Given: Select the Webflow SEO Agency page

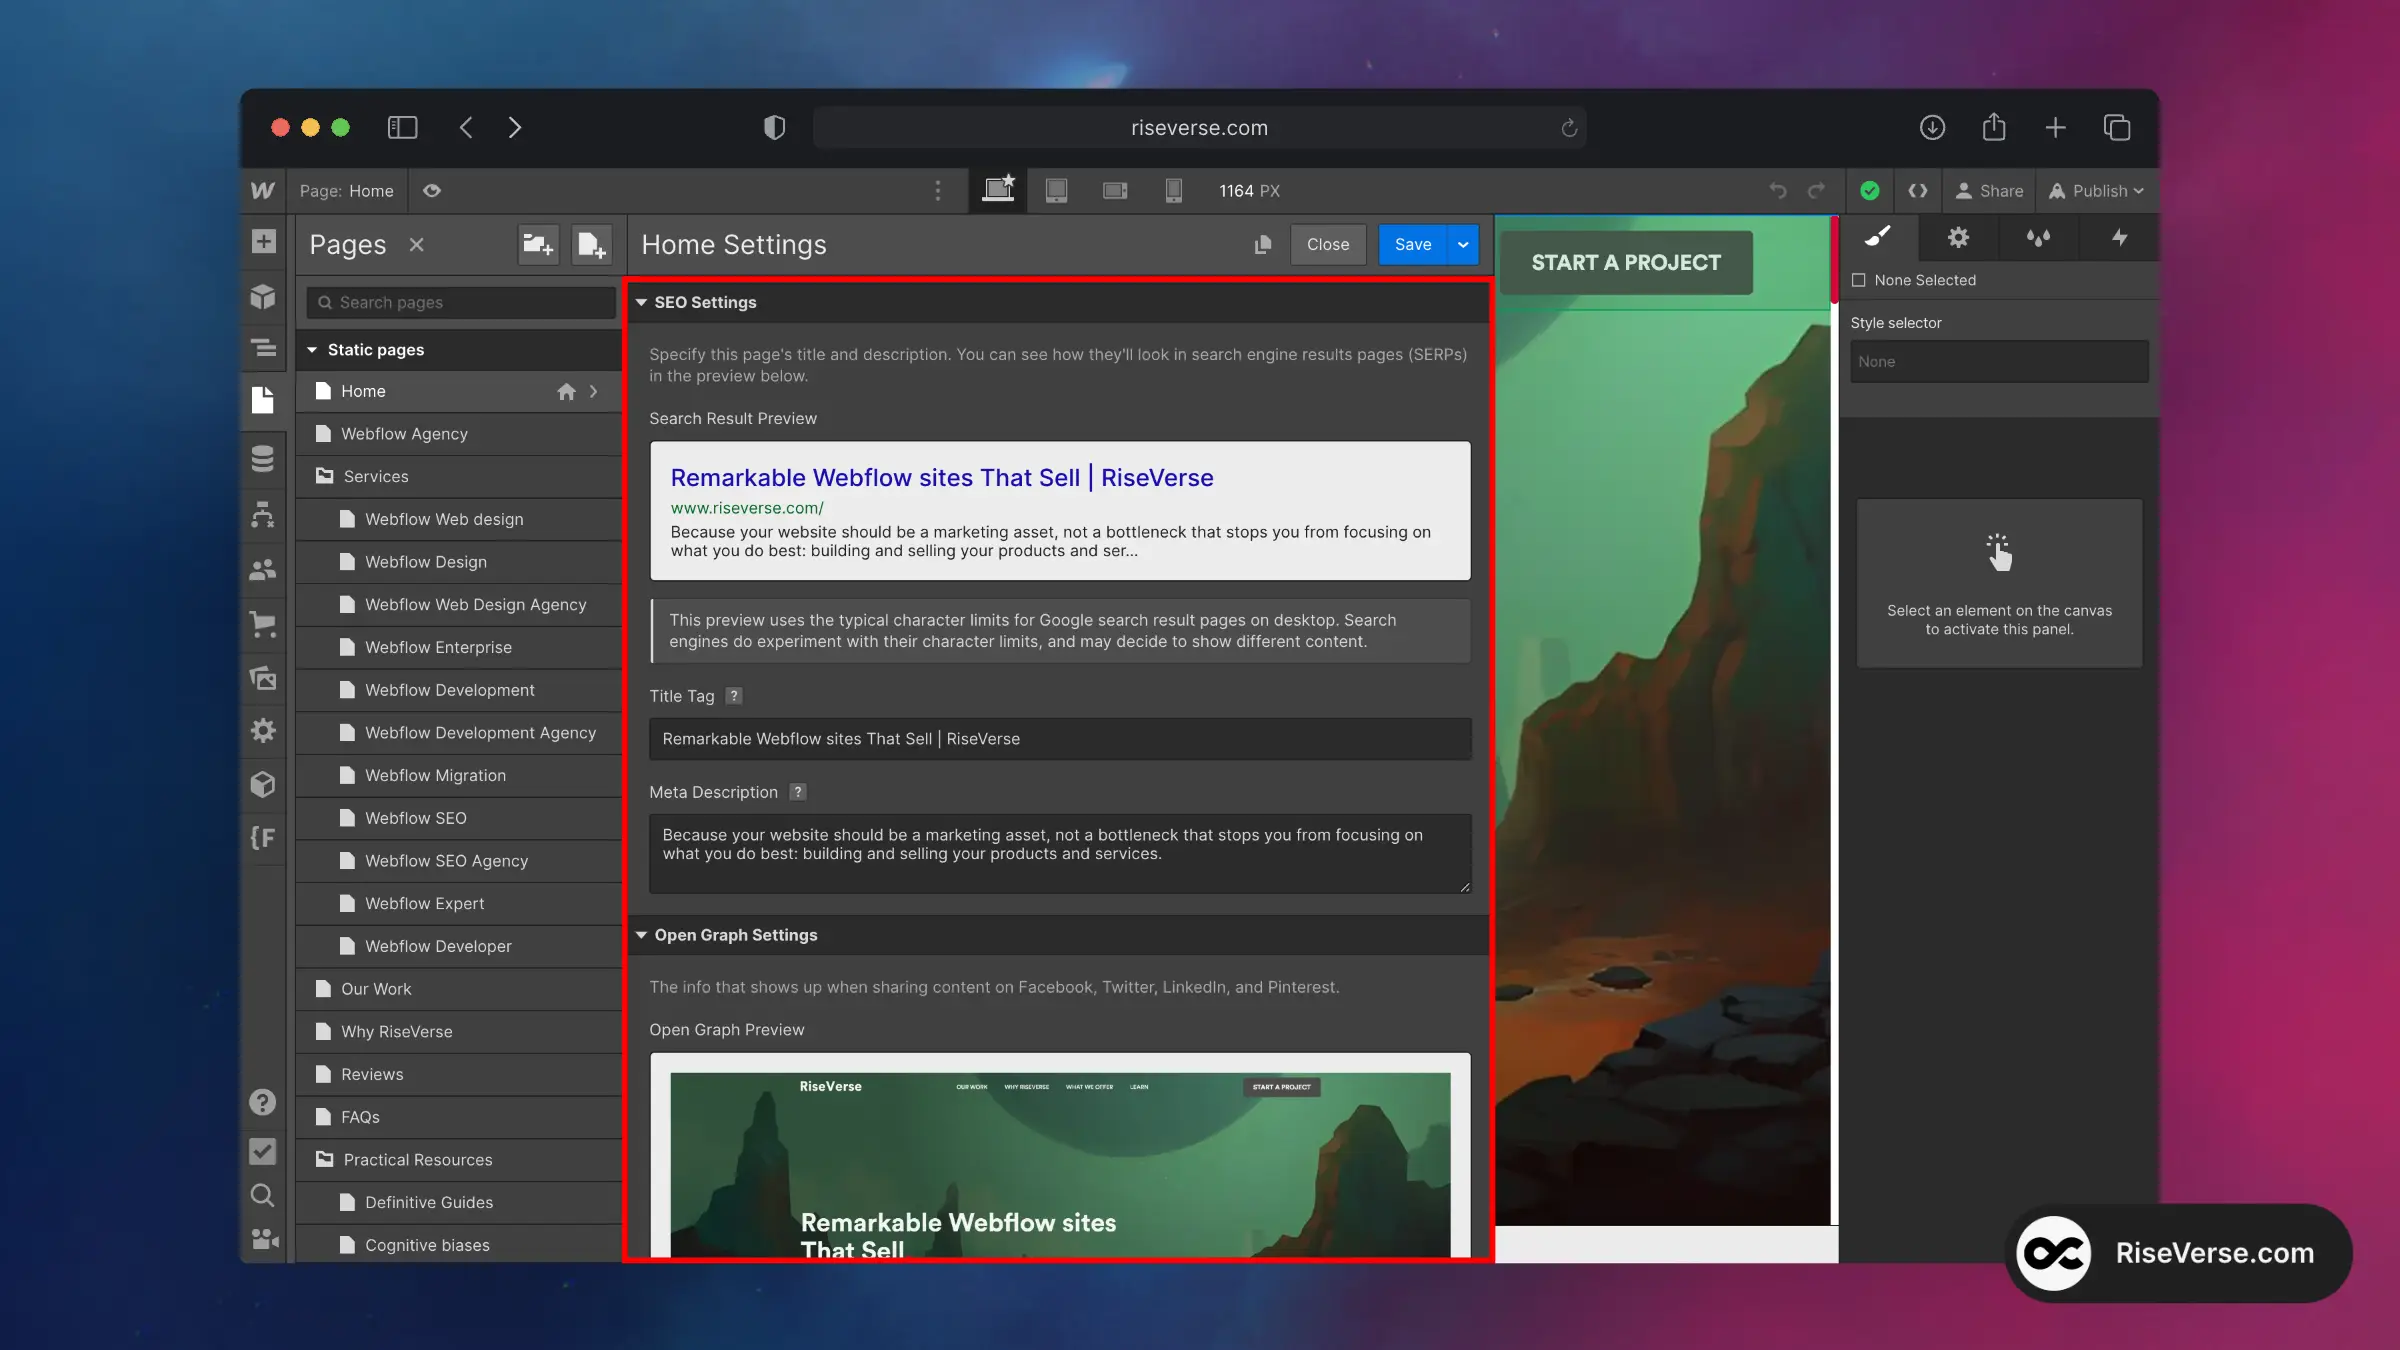Looking at the screenshot, I should tap(446, 861).
